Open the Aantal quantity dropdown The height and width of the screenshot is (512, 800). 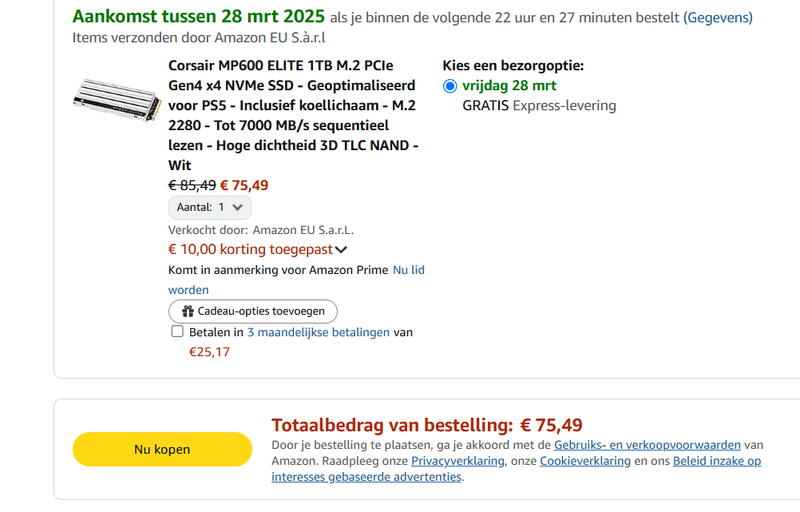pos(210,207)
